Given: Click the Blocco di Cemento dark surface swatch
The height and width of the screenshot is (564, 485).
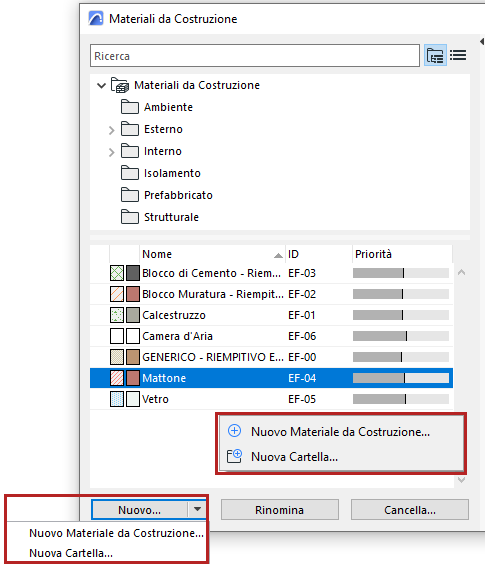Looking at the screenshot, I should pos(133,273).
